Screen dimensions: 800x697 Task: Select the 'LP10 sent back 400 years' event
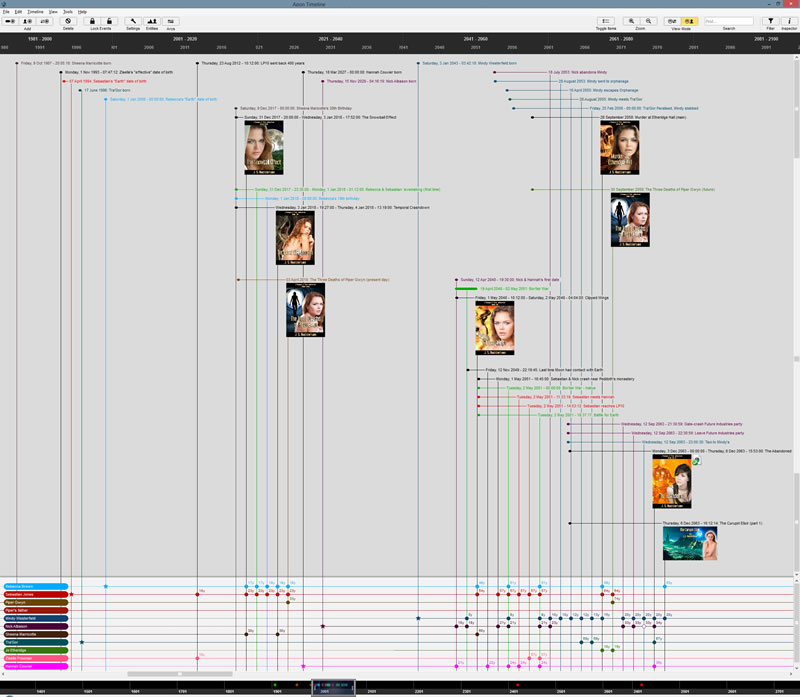(253, 63)
